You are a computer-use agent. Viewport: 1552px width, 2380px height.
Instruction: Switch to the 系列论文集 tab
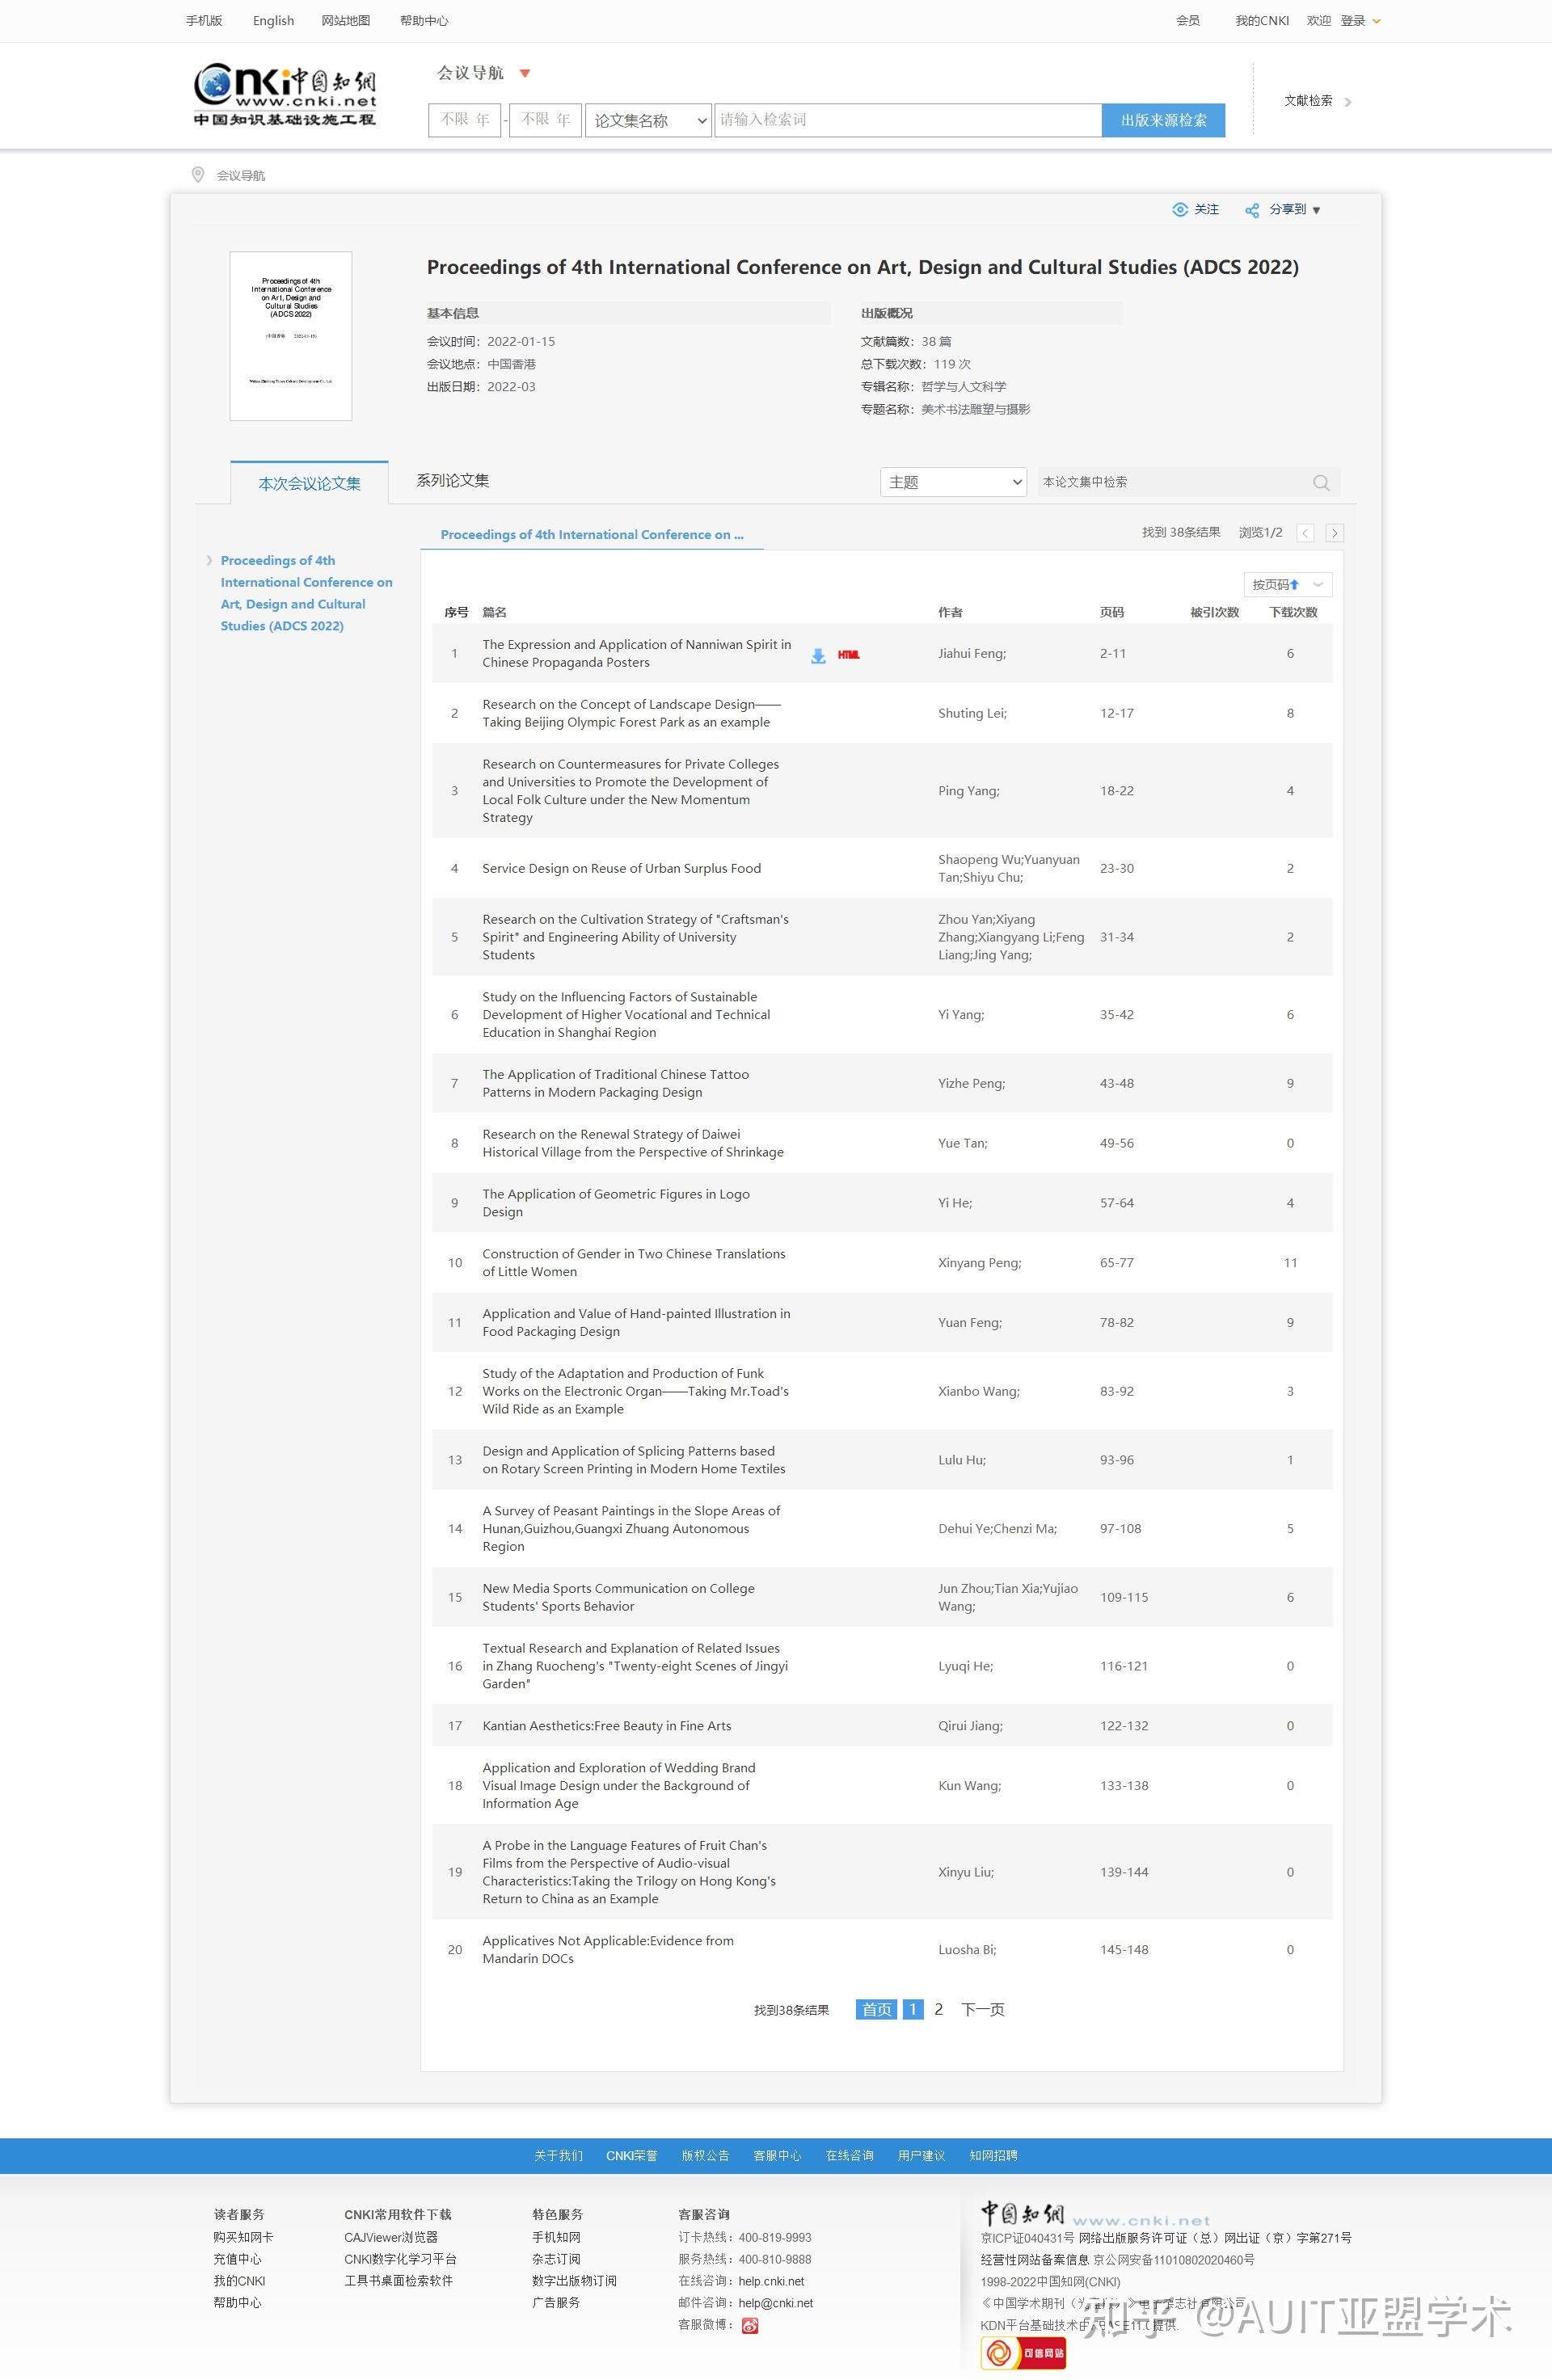pos(452,481)
